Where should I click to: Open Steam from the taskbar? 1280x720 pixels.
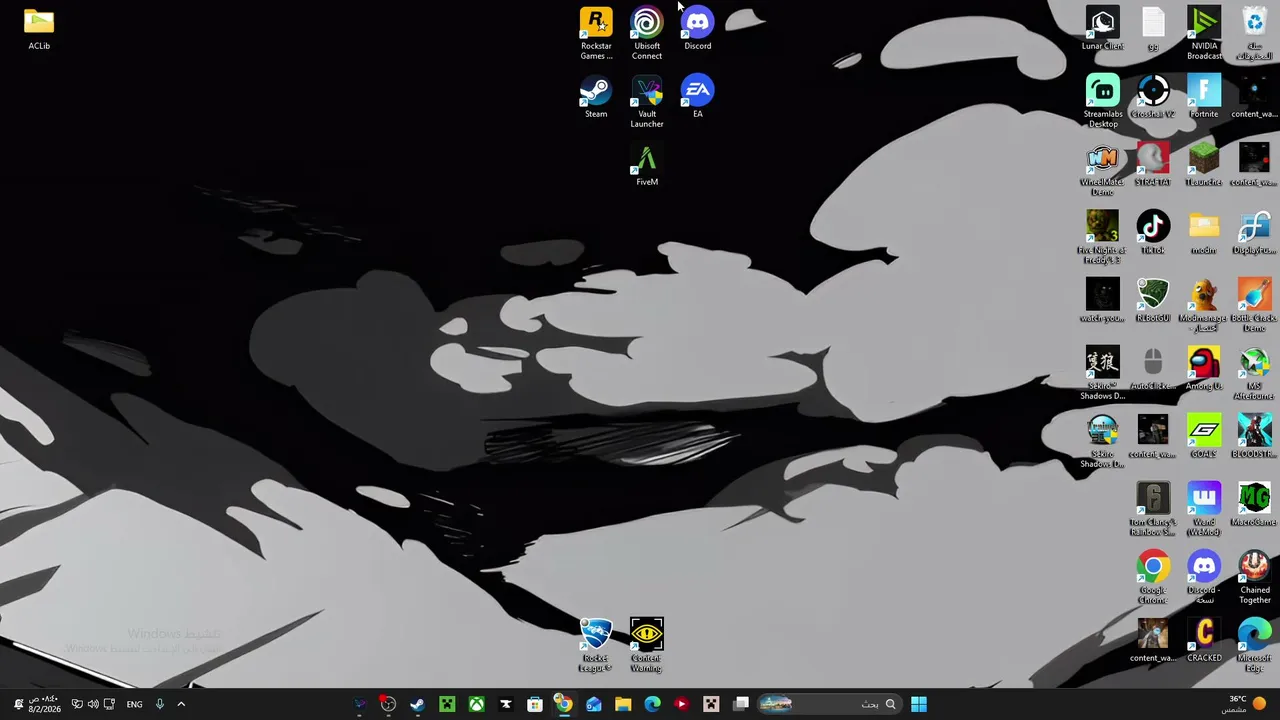click(417, 704)
